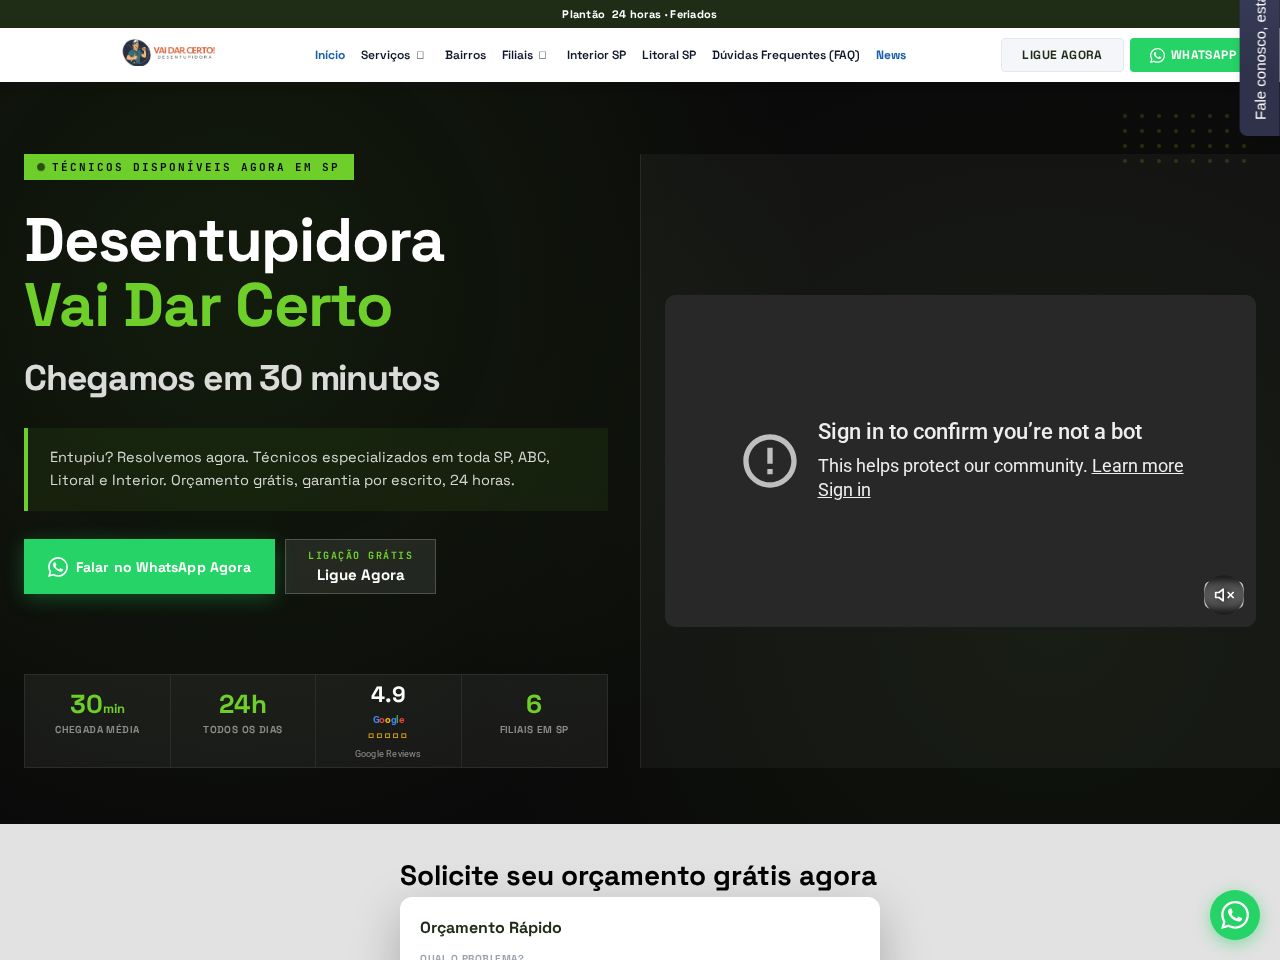Viewport: 1280px width, 960px height.
Task: Open the Interior SP menu item
Action: point(596,55)
